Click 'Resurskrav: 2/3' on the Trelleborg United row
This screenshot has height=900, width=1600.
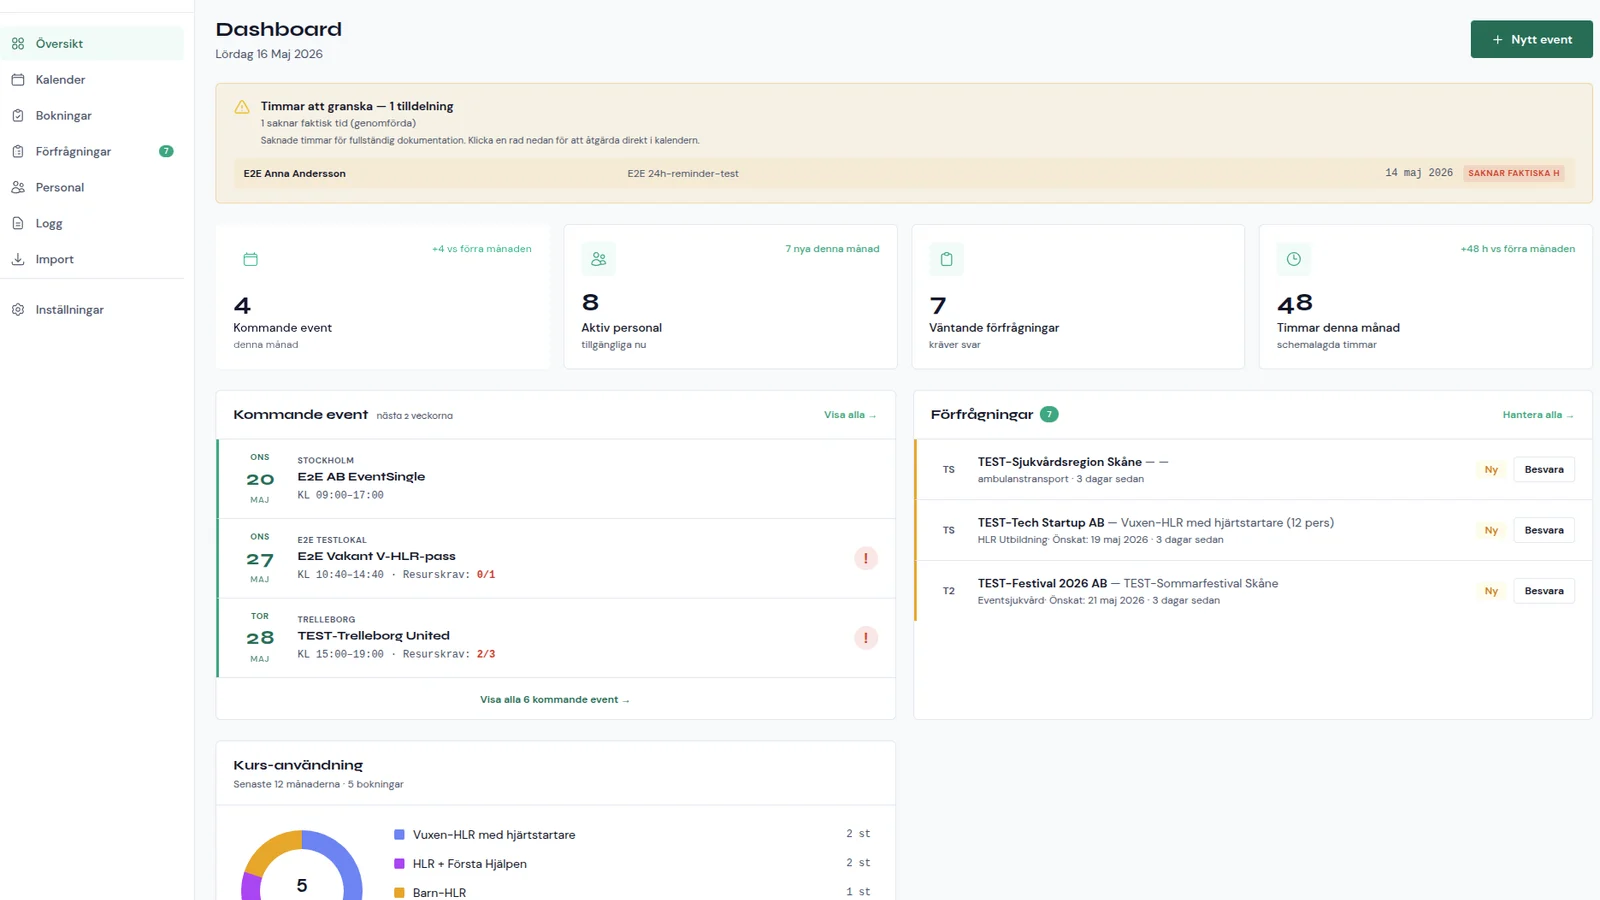(x=449, y=655)
